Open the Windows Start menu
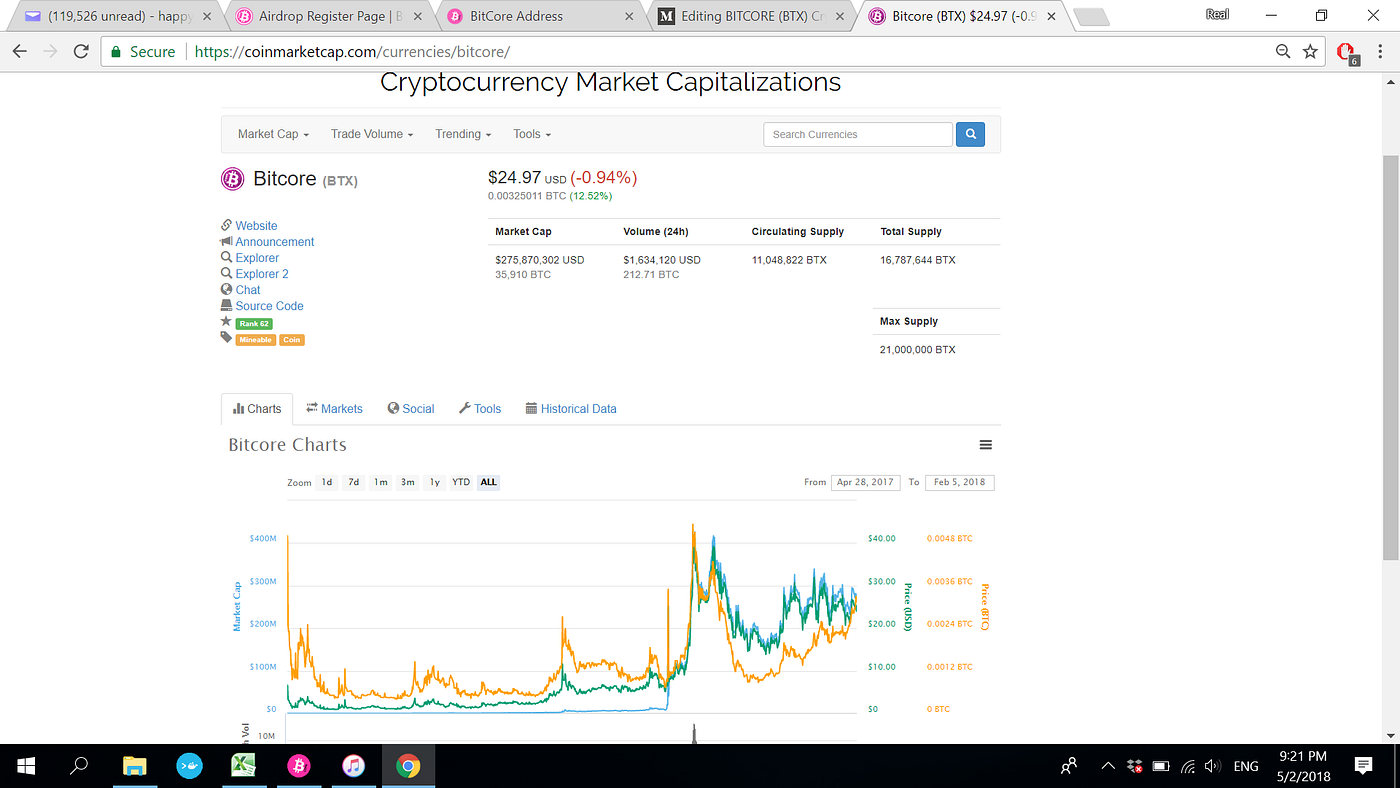1400x788 pixels. tap(26, 766)
